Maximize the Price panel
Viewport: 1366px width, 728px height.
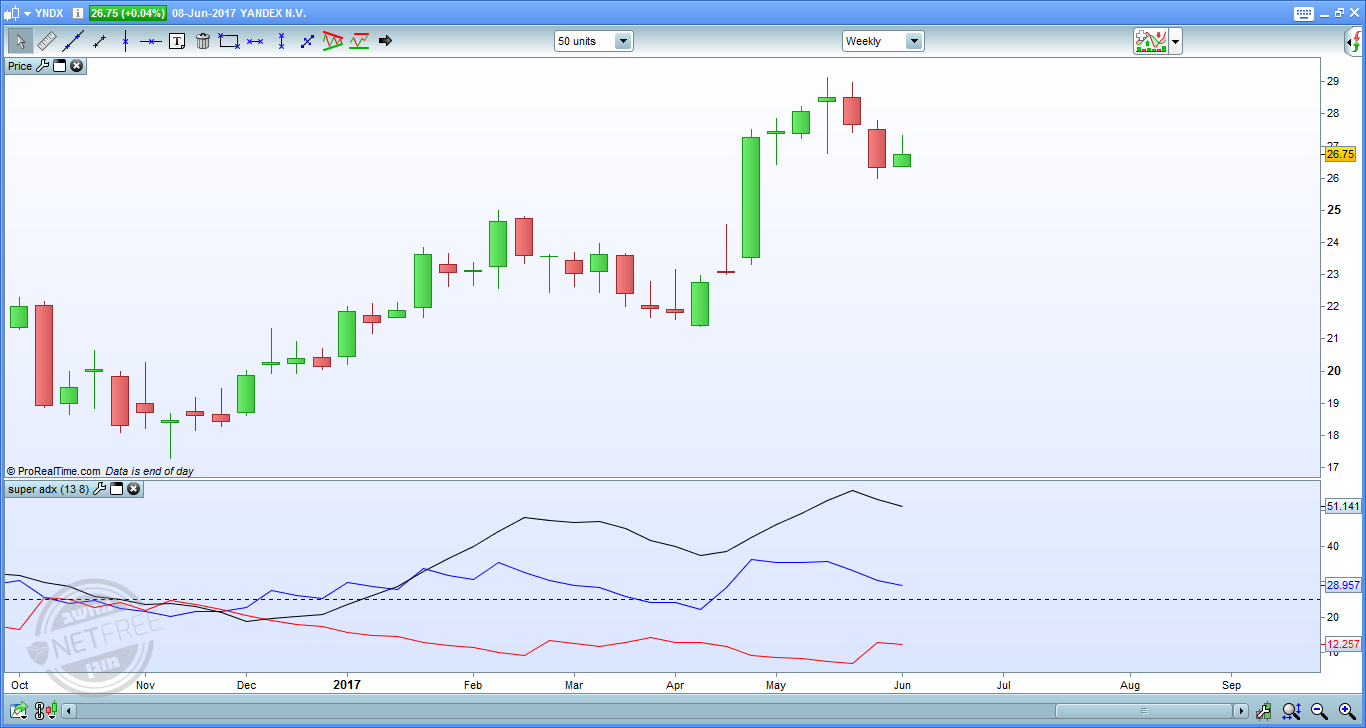[59, 66]
